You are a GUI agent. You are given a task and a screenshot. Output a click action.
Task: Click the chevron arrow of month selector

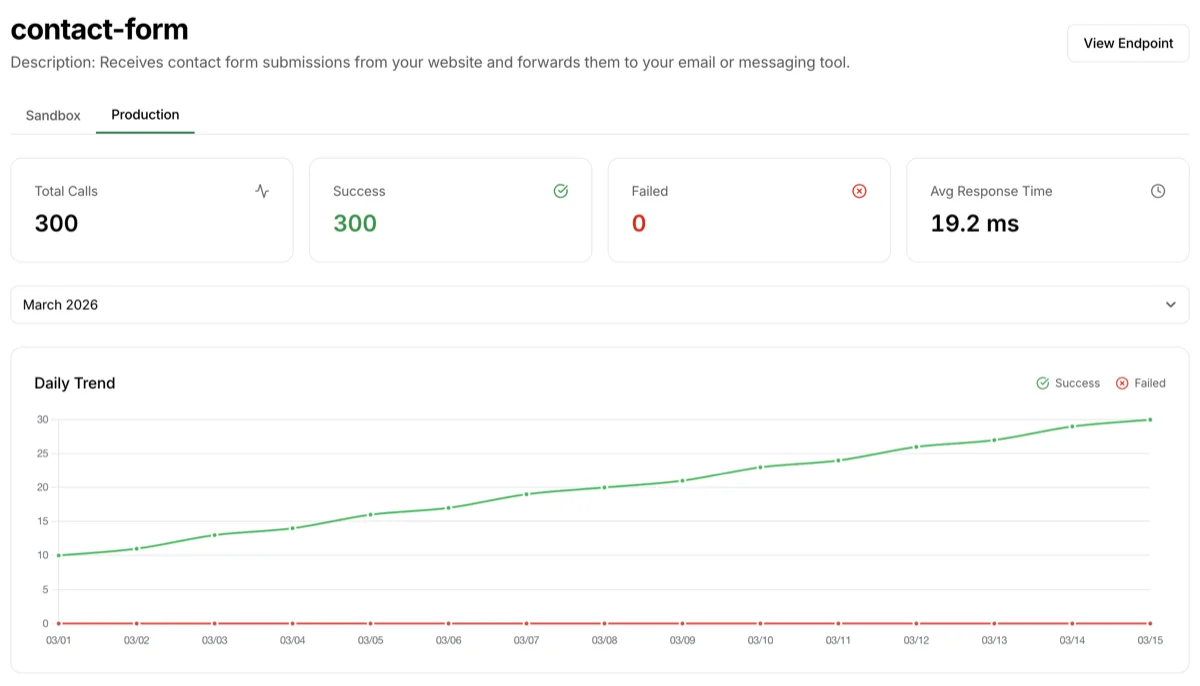pyautogui.click(x=1171, y=305)
